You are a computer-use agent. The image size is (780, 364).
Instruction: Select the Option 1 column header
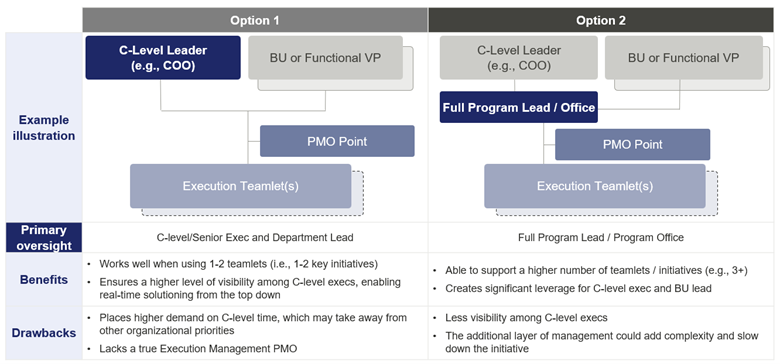pyautogui.click(x=255, y=20)
